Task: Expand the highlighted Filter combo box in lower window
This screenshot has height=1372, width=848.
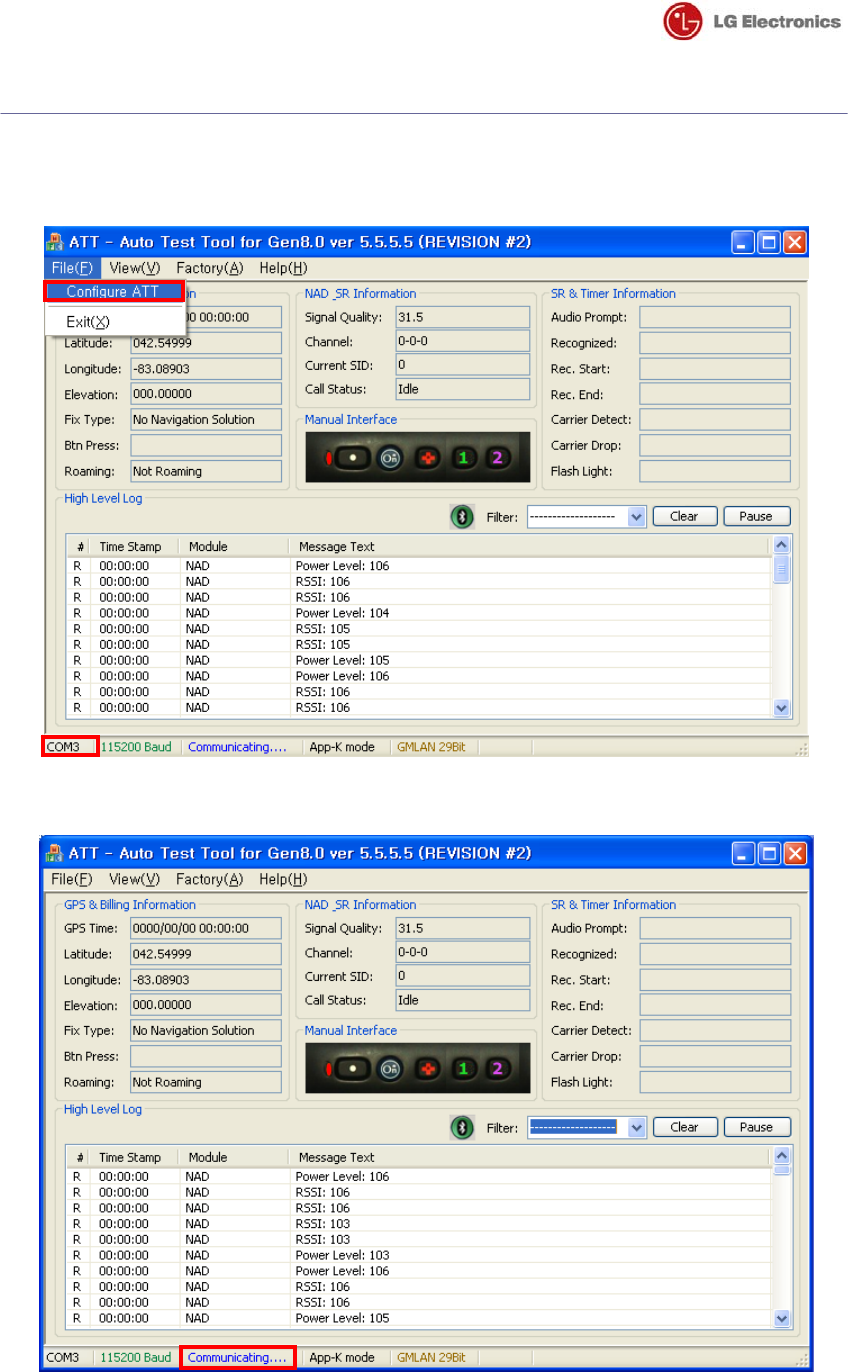Action: click(637, 1127)
